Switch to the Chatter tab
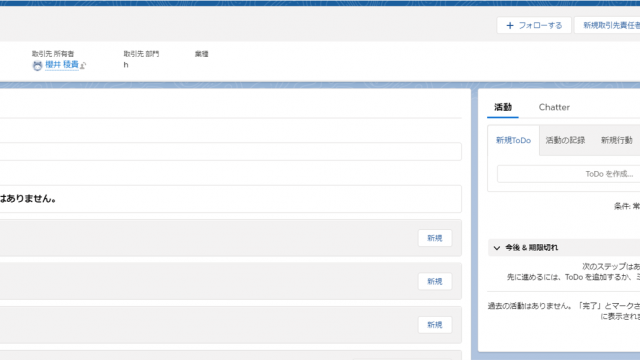The width and height of the screenshot is (640, 360). coord(554,107)
